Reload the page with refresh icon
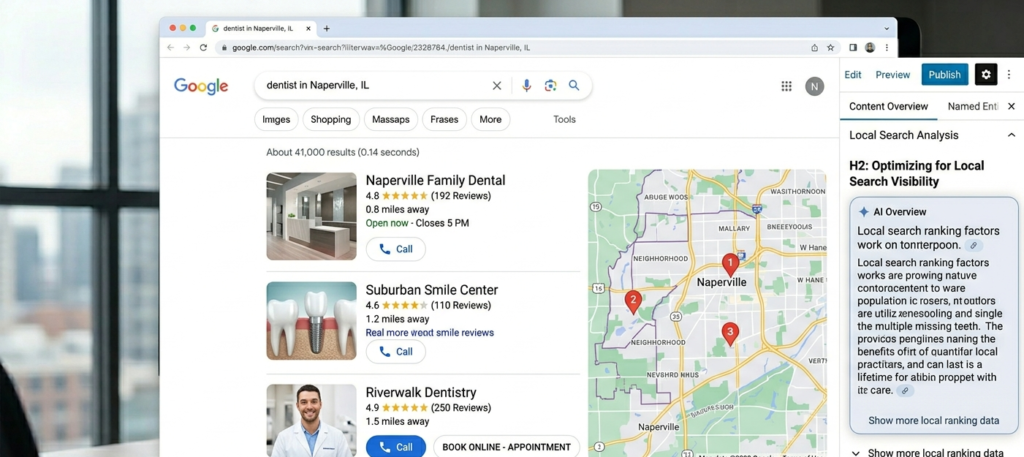The width and height of the screenshot is (1024, 457). tap(203, 48)
